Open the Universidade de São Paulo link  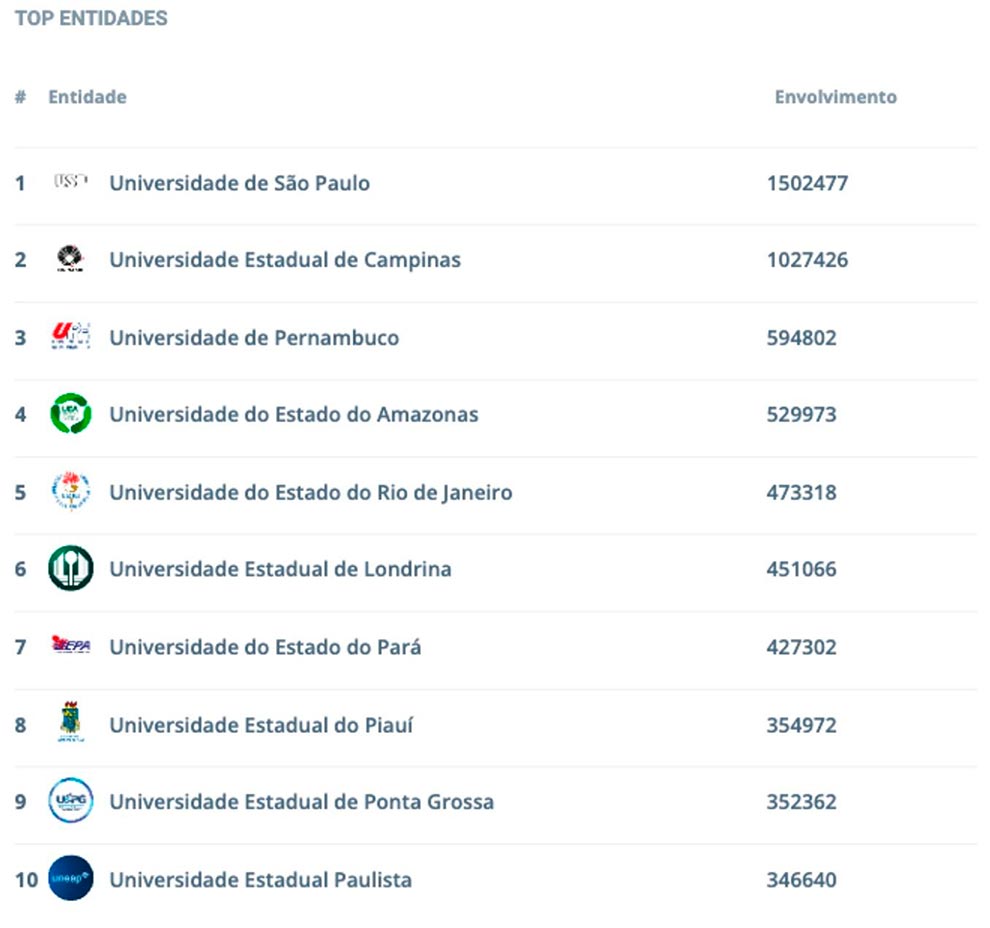tap(239, 183)
